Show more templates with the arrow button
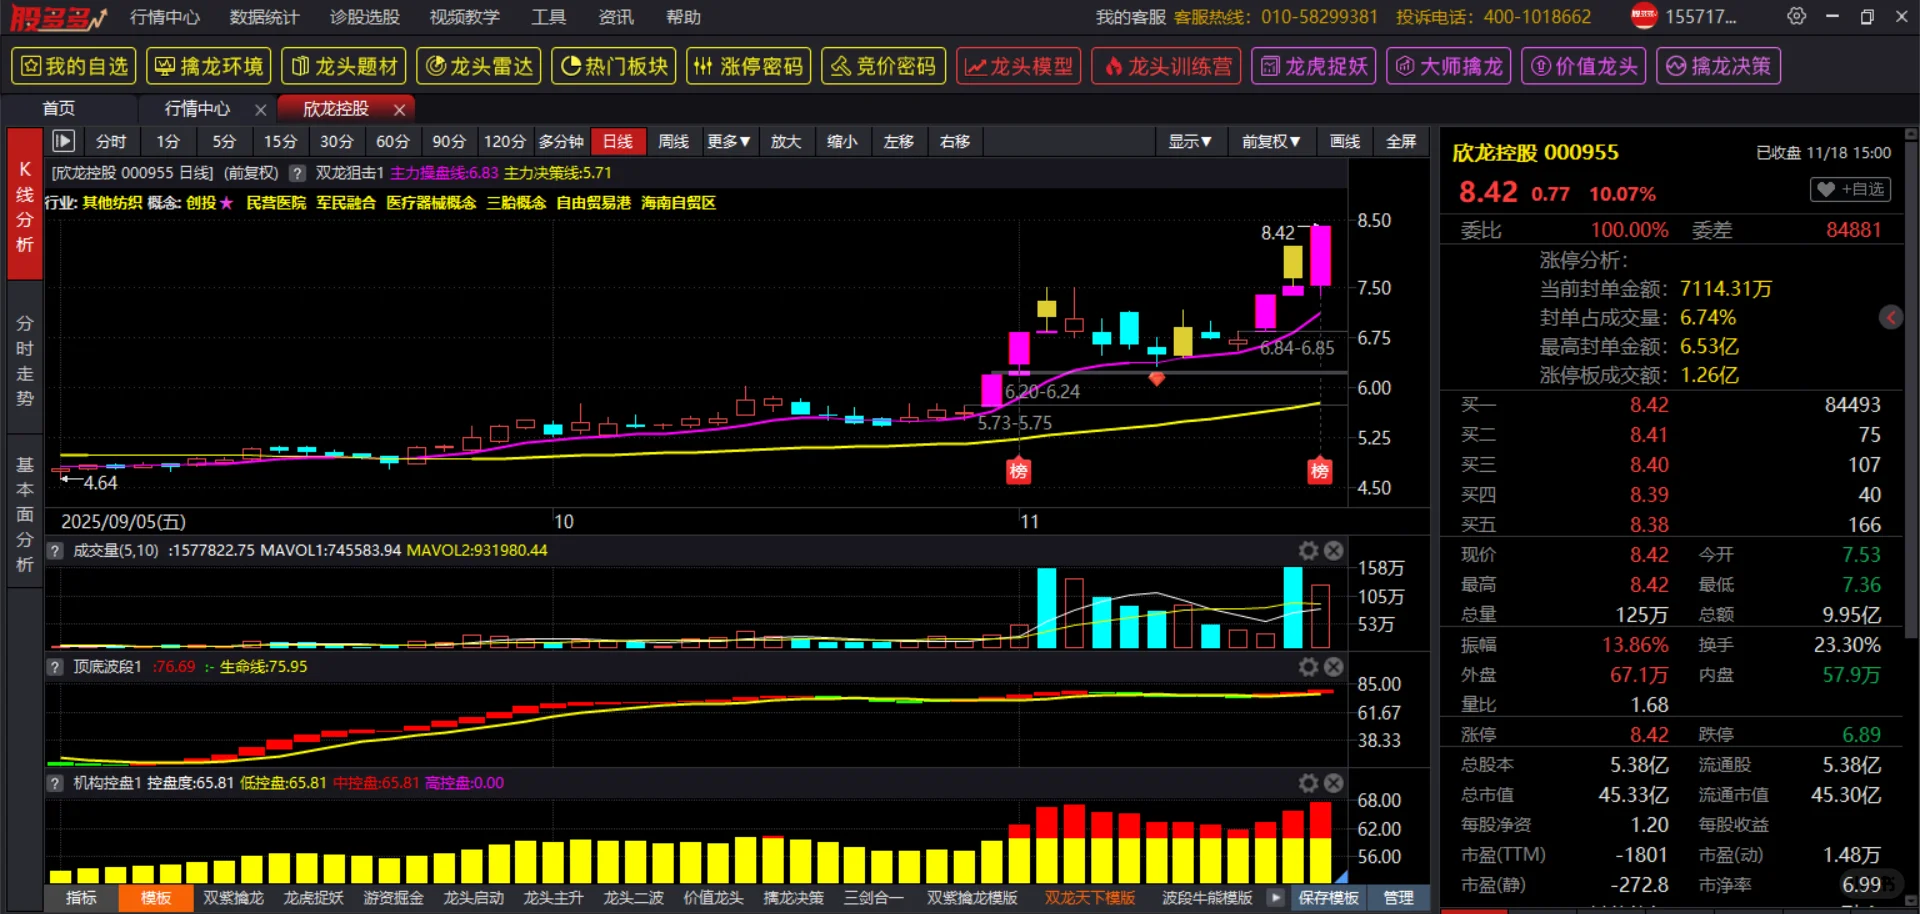This screenshot has height=914, width=1920. (x=1276, y=897)
